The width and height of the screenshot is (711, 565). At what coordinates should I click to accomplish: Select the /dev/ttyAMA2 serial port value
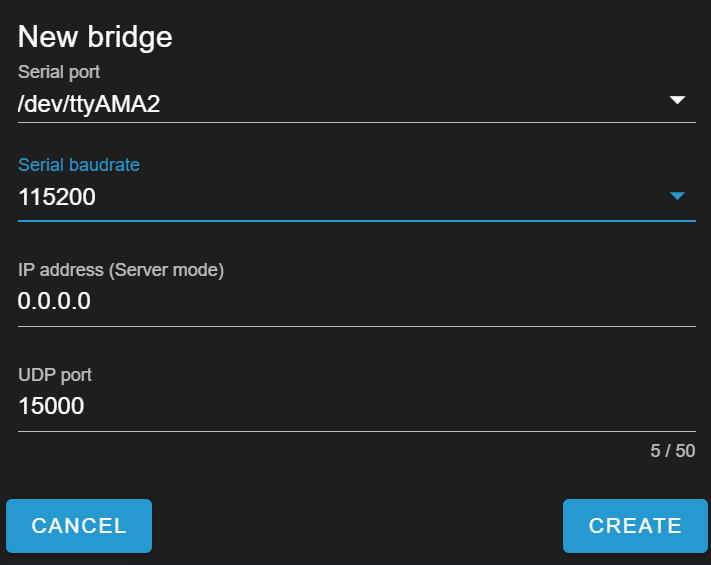(89, 103)
